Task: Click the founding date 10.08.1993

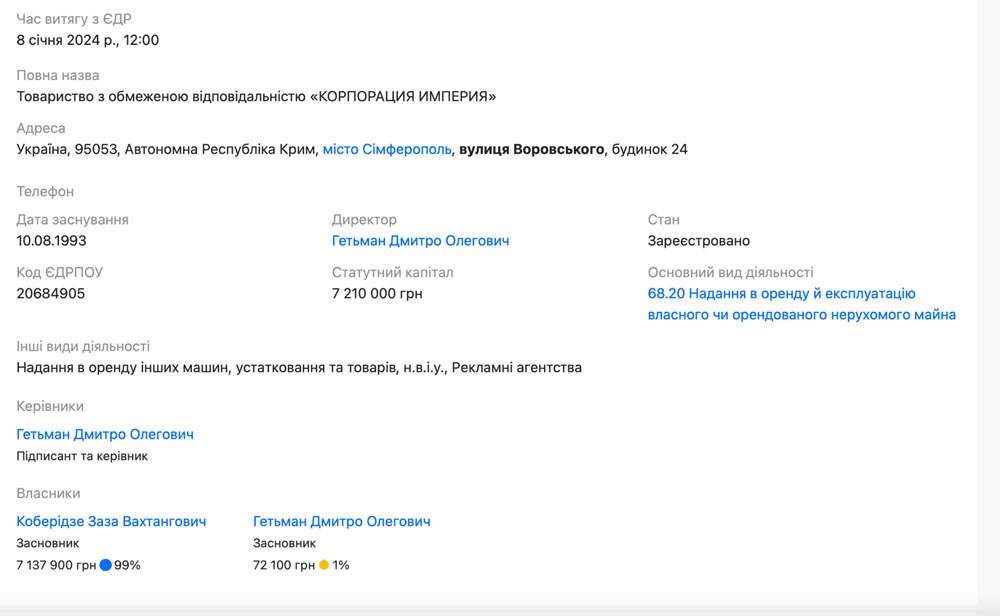Action: coord(51,241)
